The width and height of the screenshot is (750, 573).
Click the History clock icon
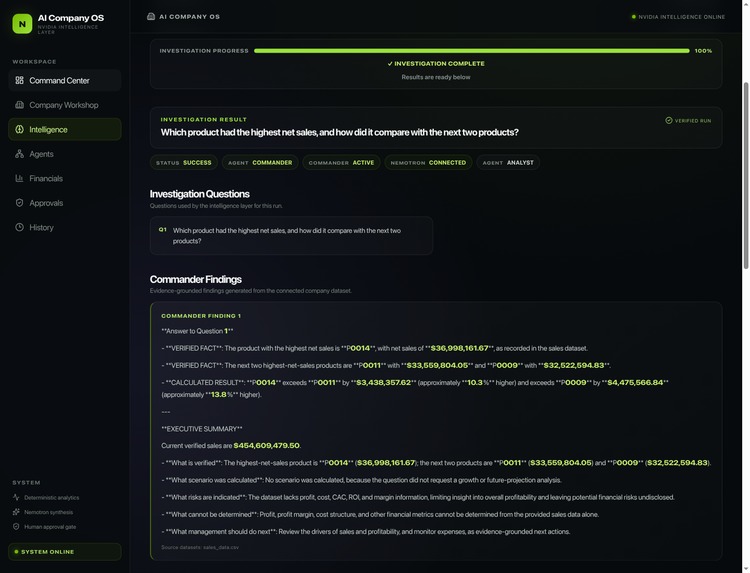pyautogui.click(x=19, y=227)
